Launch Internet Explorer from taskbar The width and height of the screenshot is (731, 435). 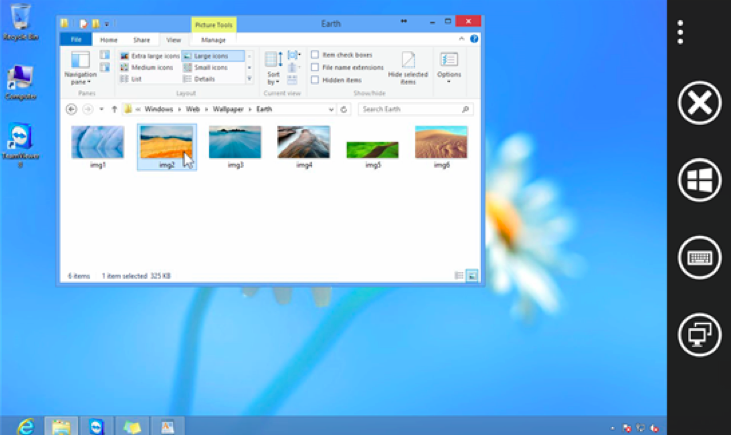coord(26,426)
